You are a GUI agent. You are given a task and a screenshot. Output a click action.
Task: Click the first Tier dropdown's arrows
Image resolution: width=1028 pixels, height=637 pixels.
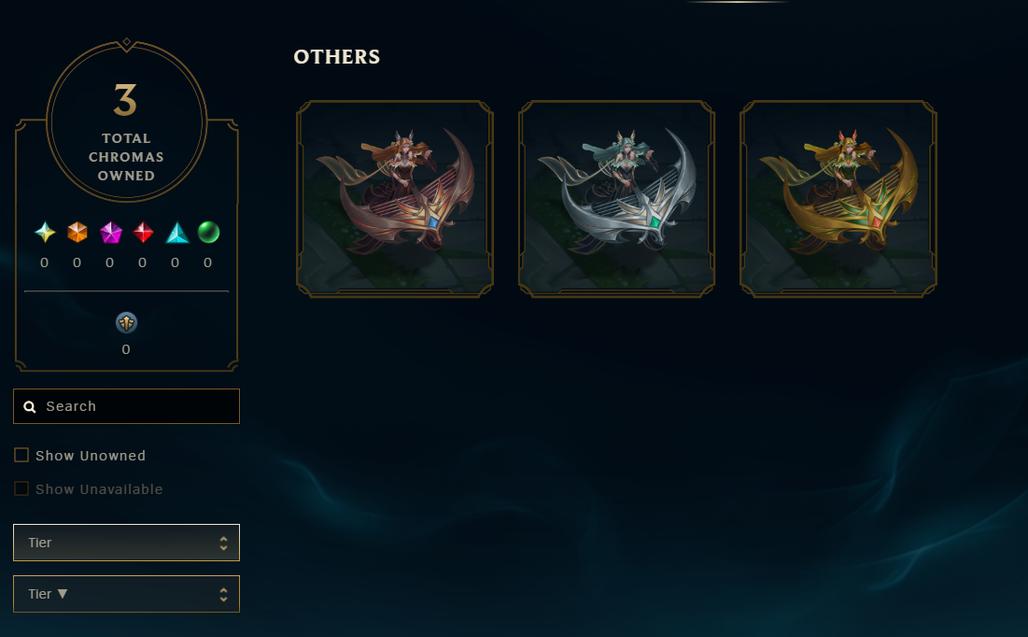click(224, 543)
